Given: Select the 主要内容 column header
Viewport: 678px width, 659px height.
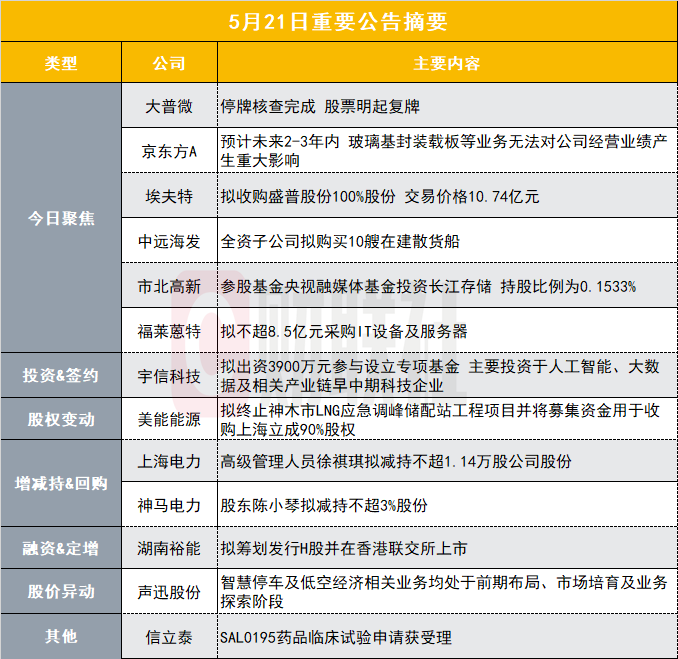Looking at the screenshot, I should click(x=447, y=64).
